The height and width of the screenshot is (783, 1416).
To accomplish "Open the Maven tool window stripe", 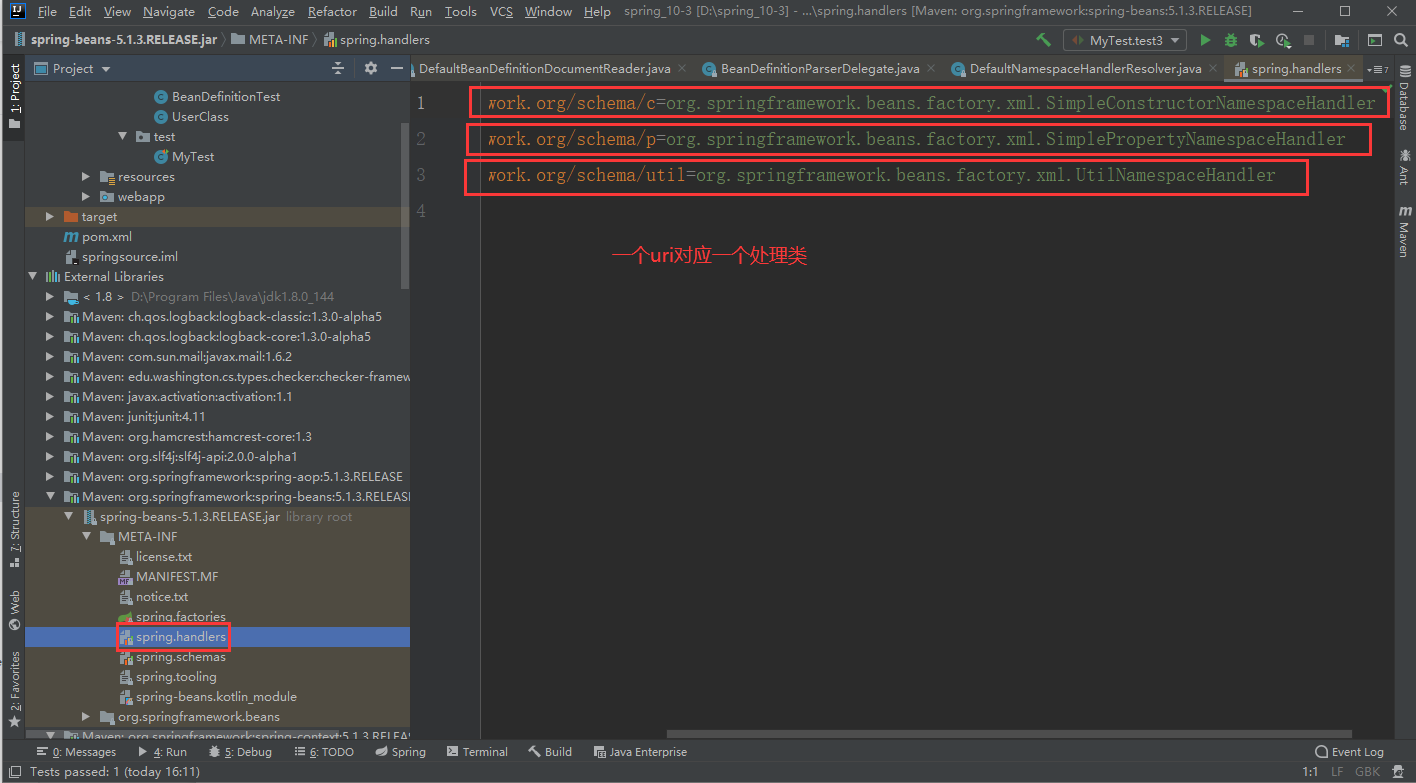I will click(x=1404, y=230).
